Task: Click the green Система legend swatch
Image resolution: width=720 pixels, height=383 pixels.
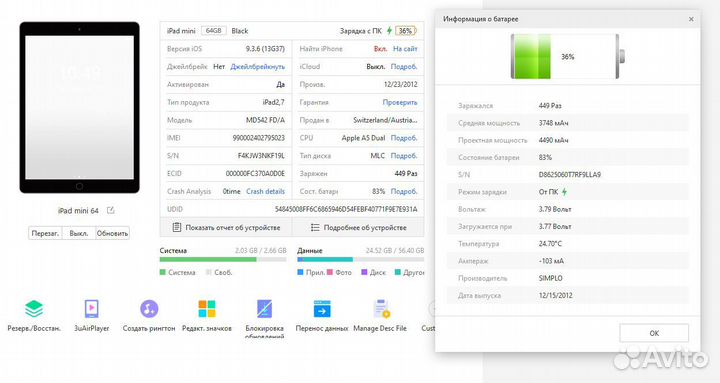Action: point(163,272)
